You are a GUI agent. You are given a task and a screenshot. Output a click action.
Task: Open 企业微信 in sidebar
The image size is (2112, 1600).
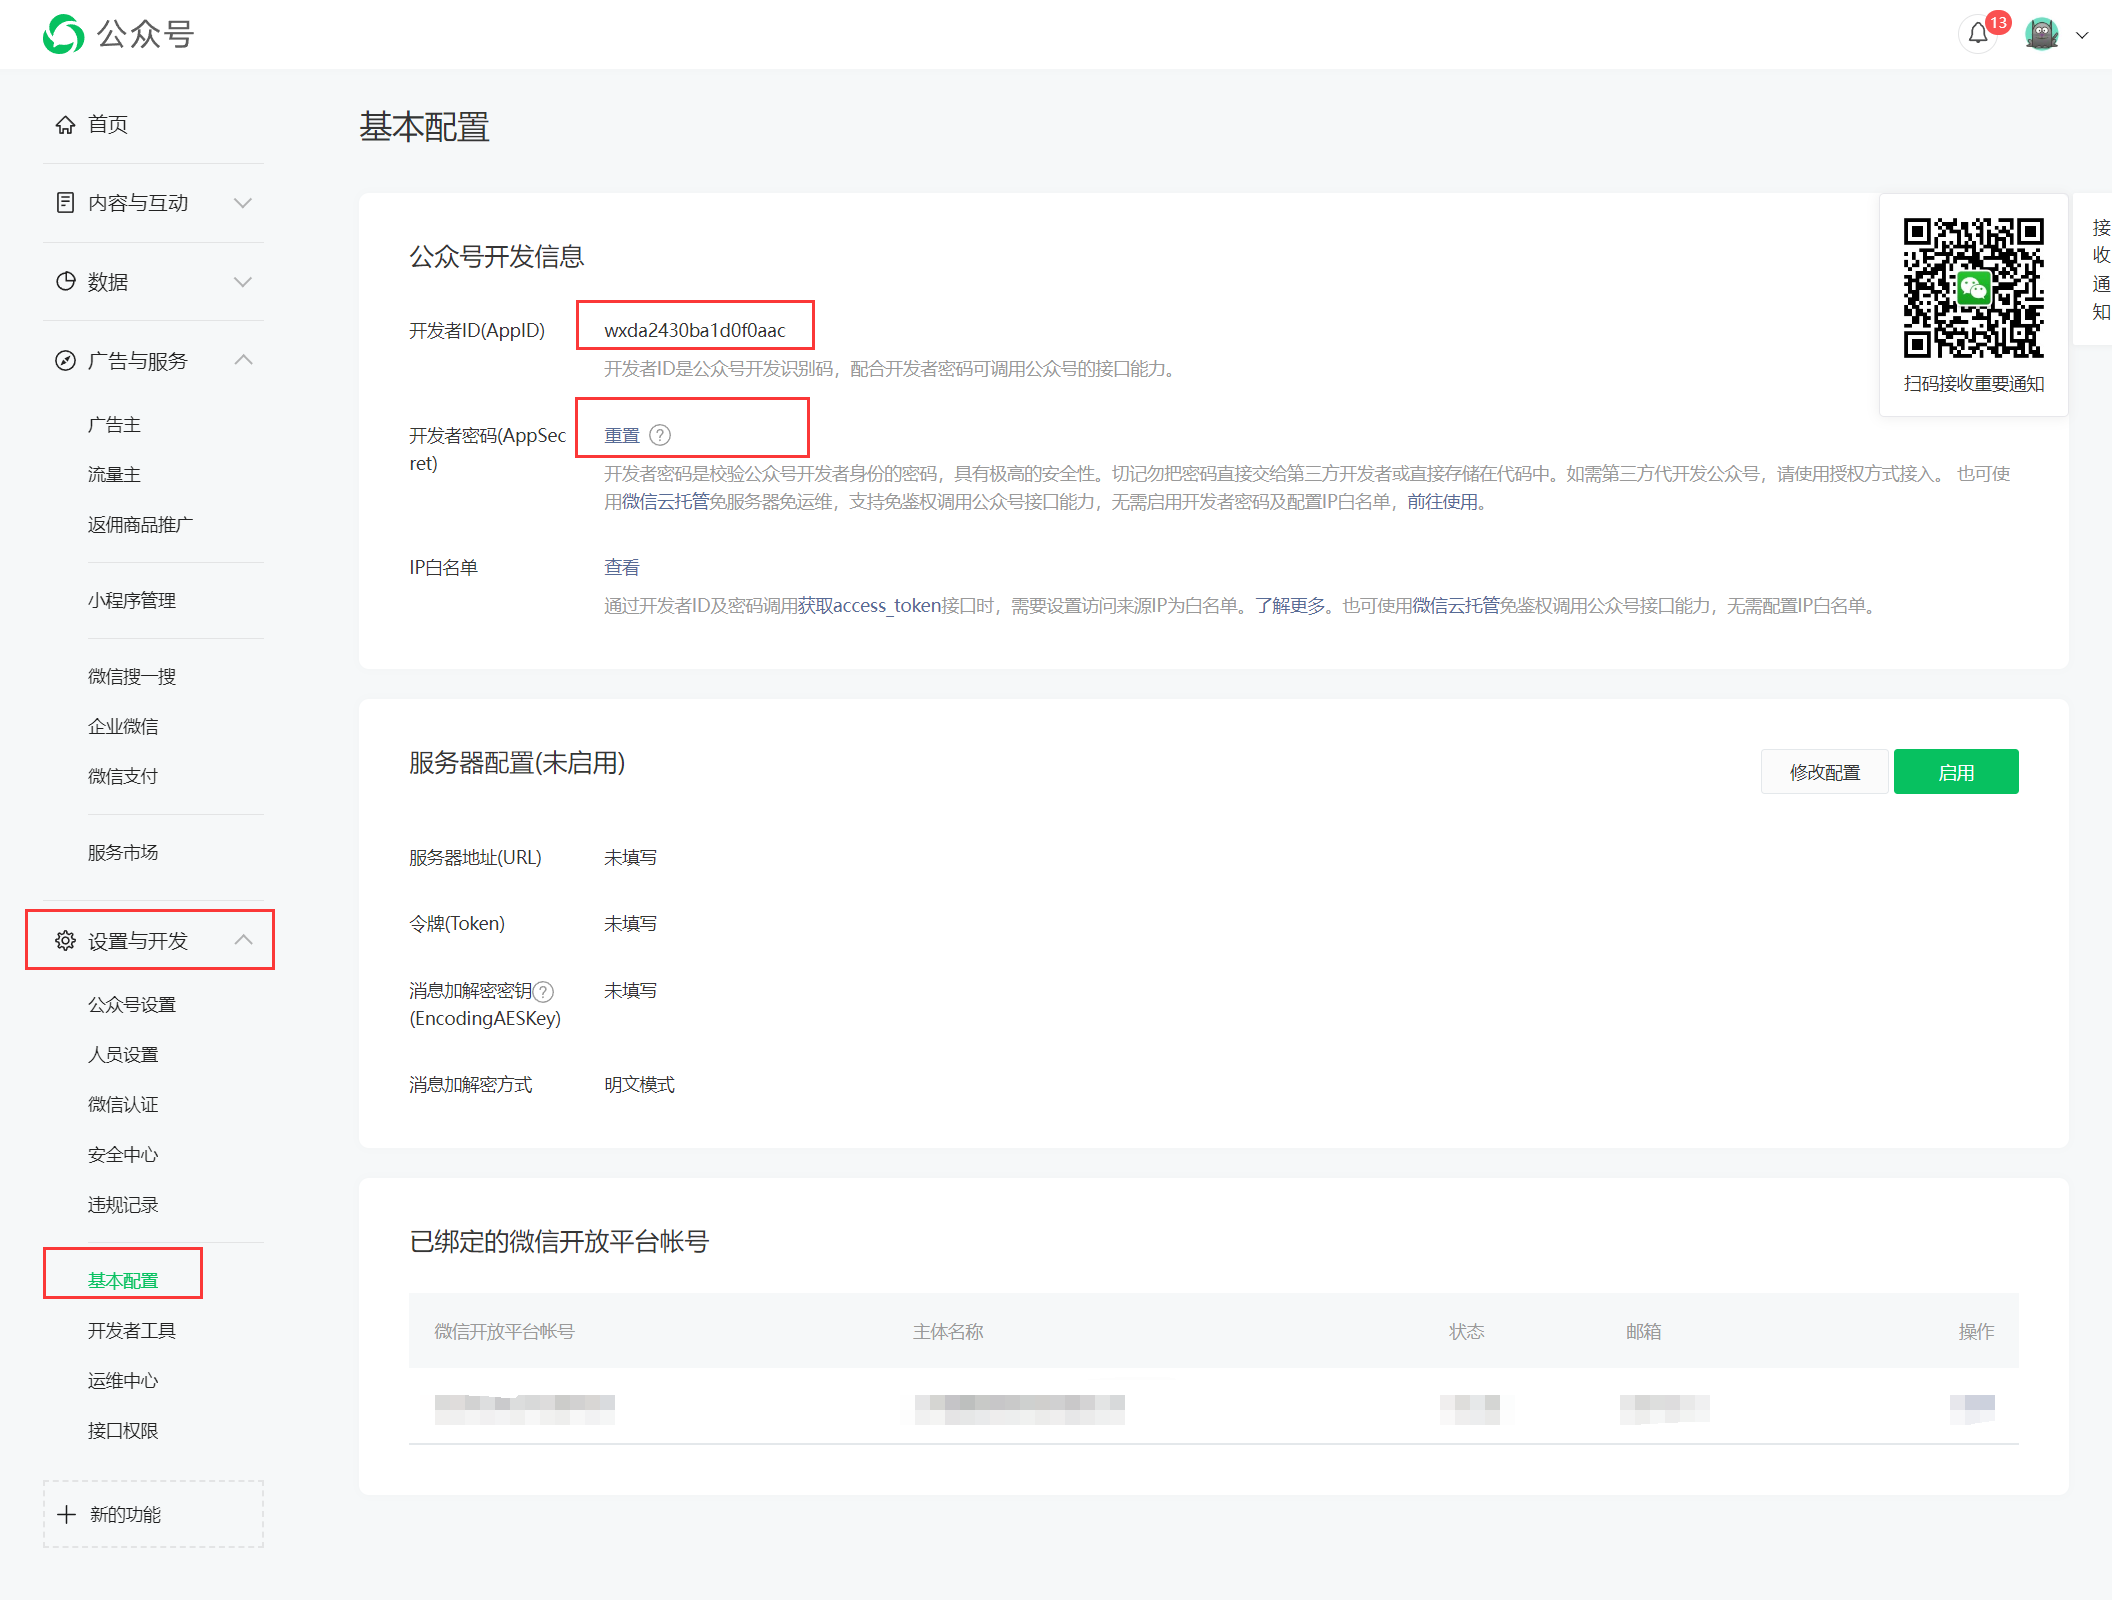click(123, 727)
